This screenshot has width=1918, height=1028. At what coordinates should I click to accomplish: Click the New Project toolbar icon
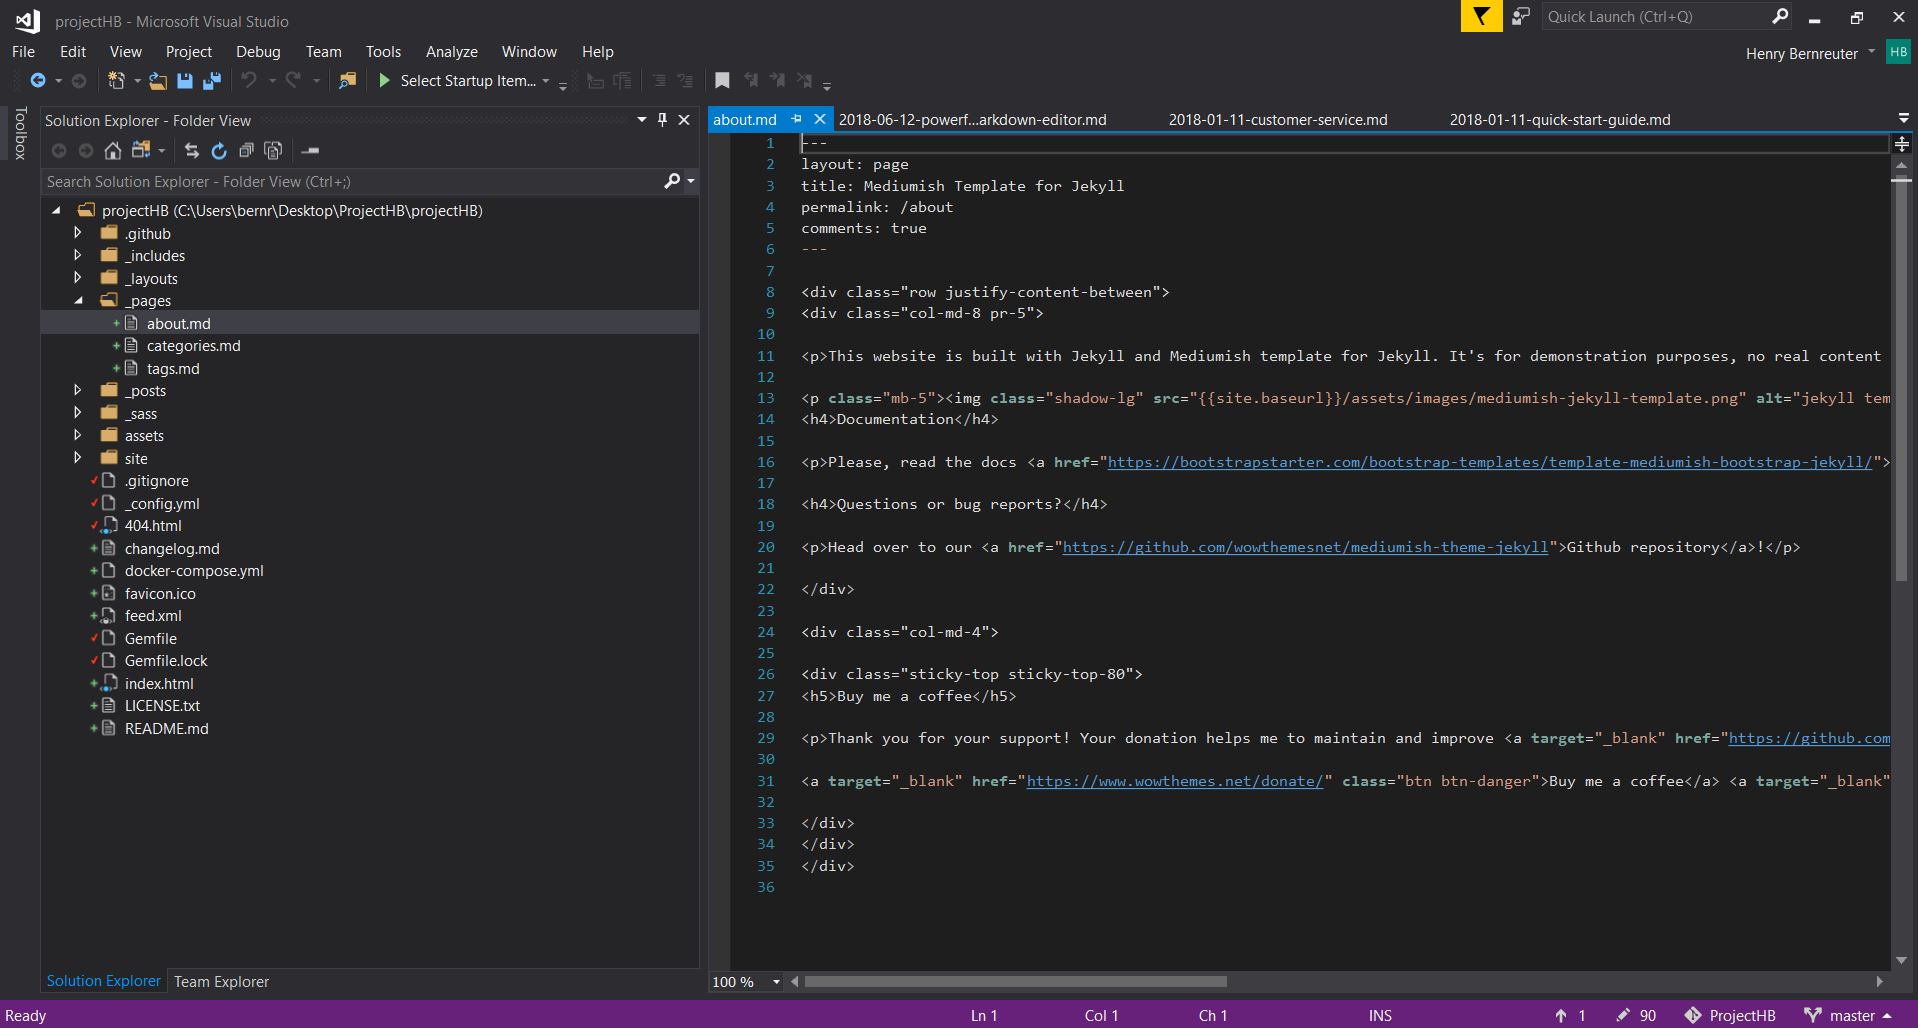coord(117,81)
